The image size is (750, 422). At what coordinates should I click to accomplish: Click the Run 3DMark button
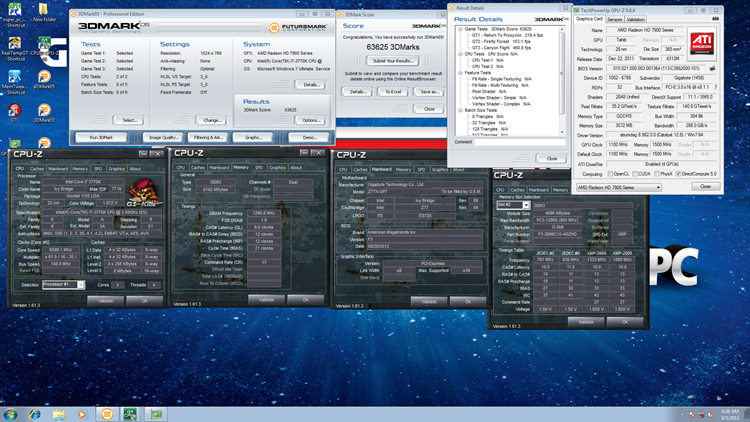101,136
